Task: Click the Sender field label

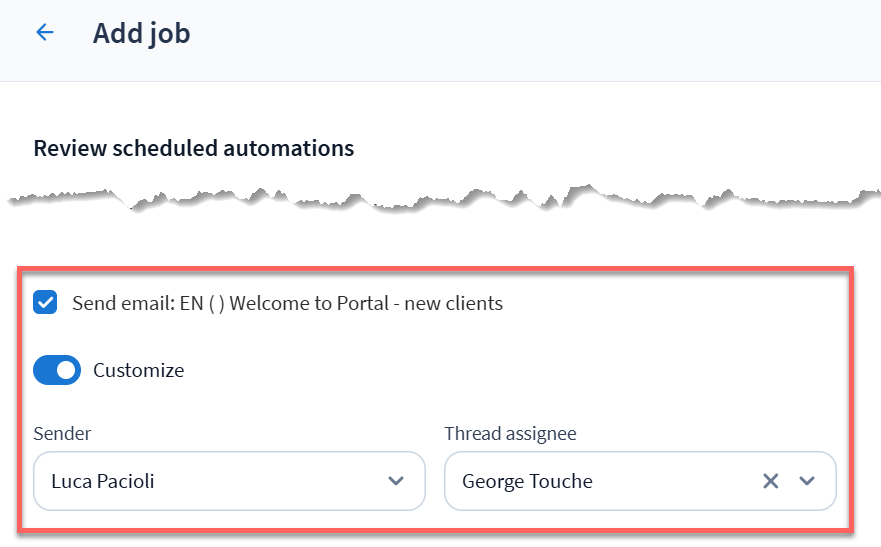Action: (x=62, y=434)
